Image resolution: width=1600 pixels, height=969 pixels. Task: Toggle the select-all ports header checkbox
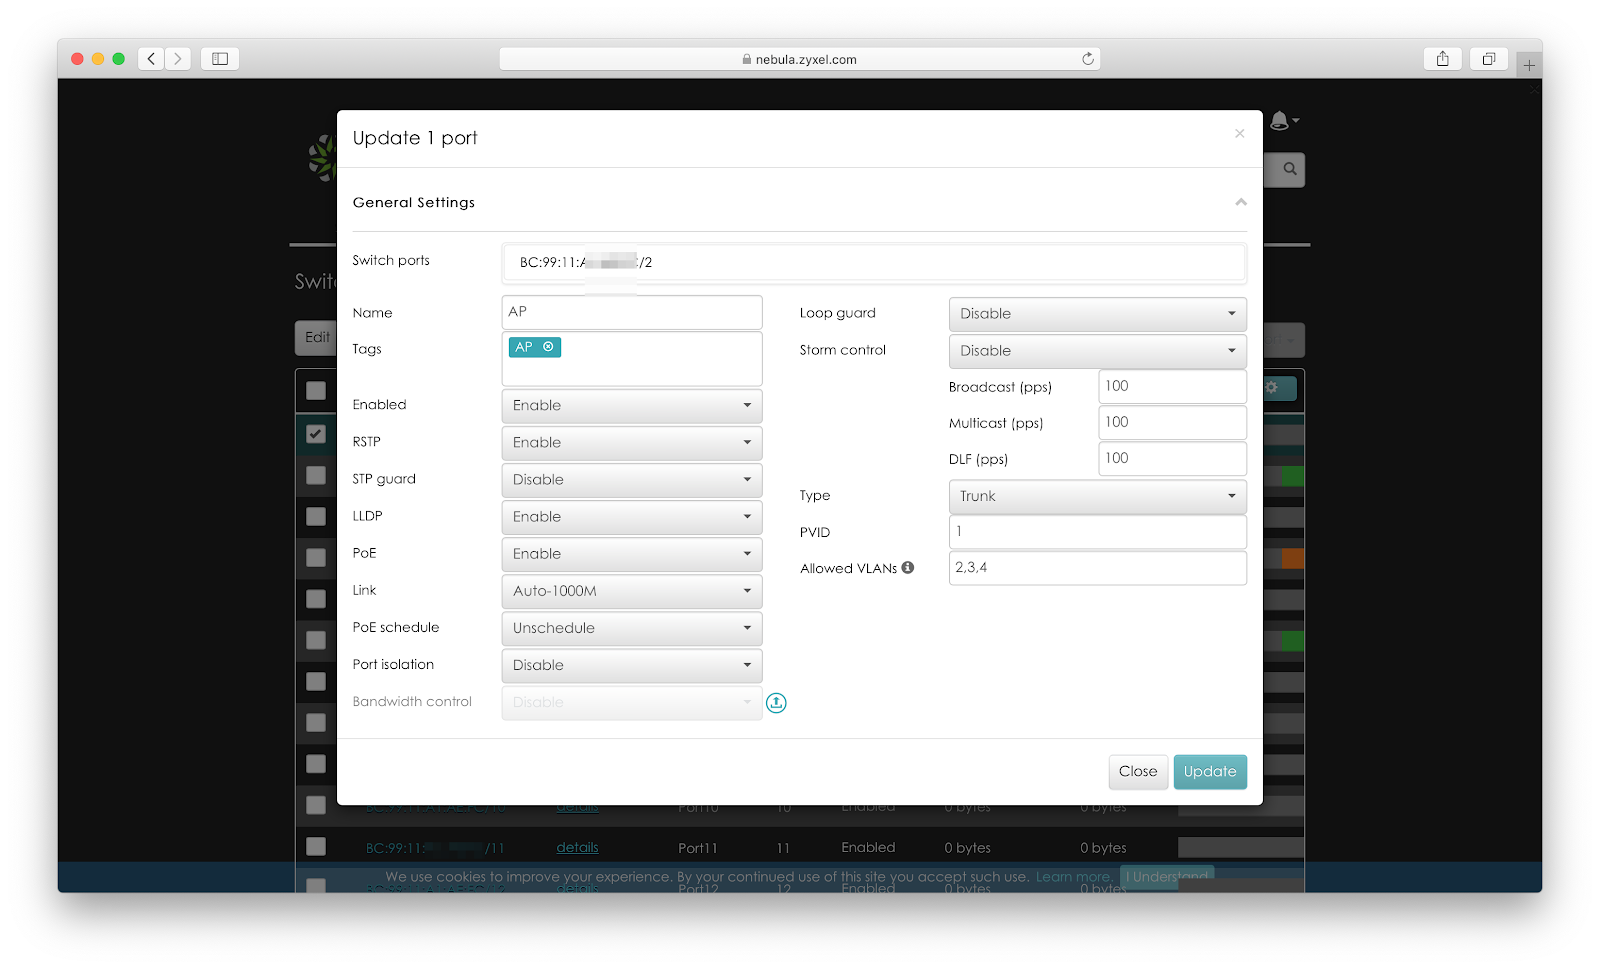coord(316,391)
